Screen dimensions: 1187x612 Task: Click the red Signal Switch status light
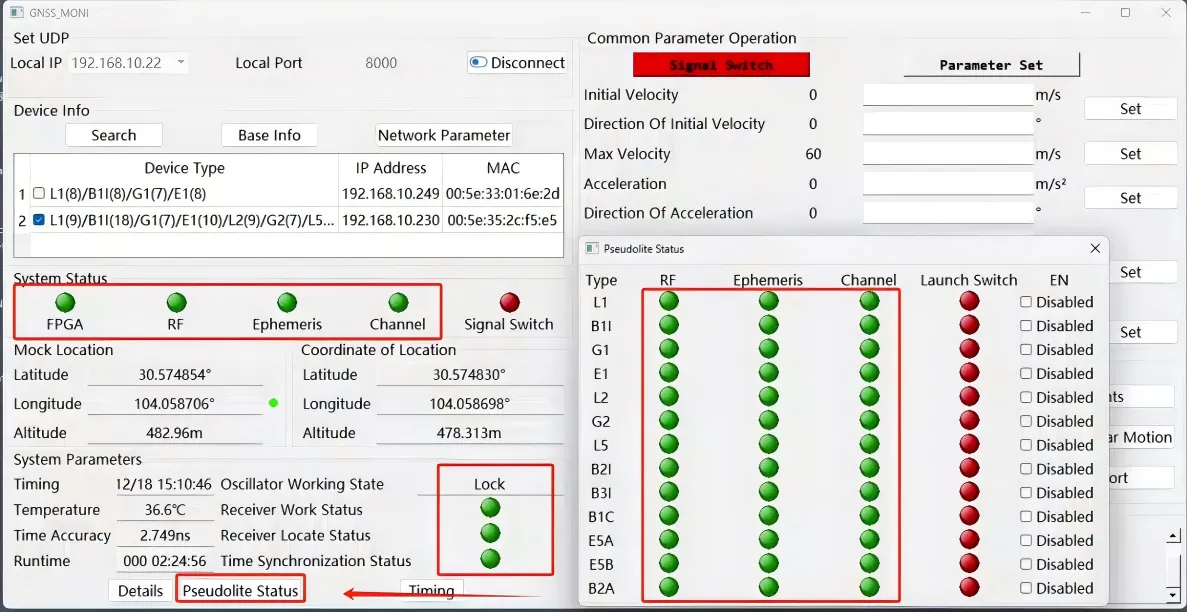(509, 302)
